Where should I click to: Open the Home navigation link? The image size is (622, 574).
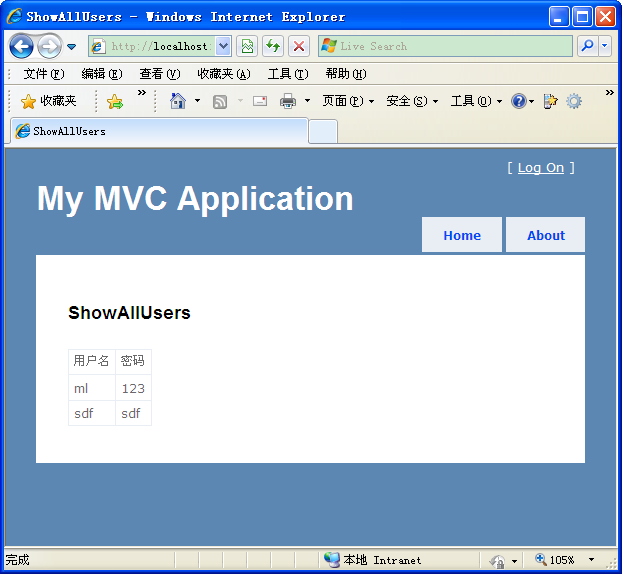tap(462, 235)
